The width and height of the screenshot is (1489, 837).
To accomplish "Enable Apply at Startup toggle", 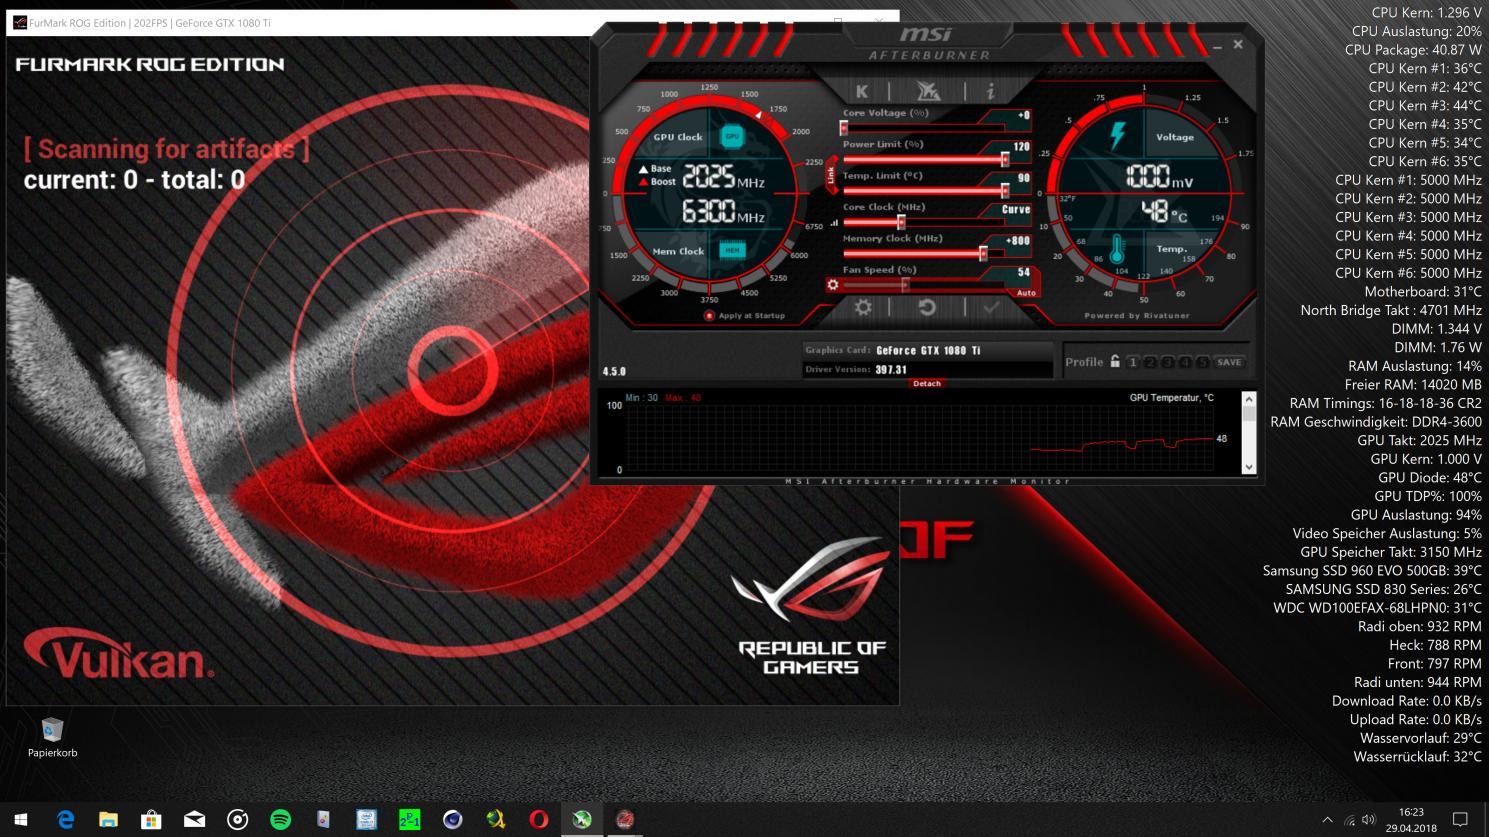I will 709,315.
